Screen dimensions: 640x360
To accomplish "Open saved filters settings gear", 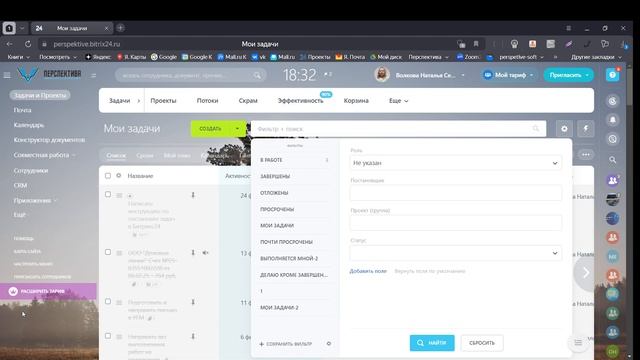I will (x=329, y=344).
